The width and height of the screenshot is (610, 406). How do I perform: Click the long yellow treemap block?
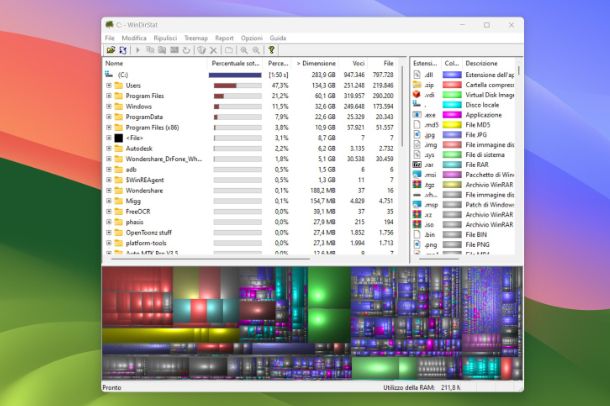point(171,335)
